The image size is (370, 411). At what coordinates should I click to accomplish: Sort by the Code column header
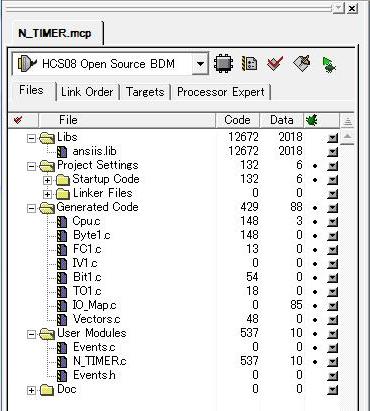[237, 120]
